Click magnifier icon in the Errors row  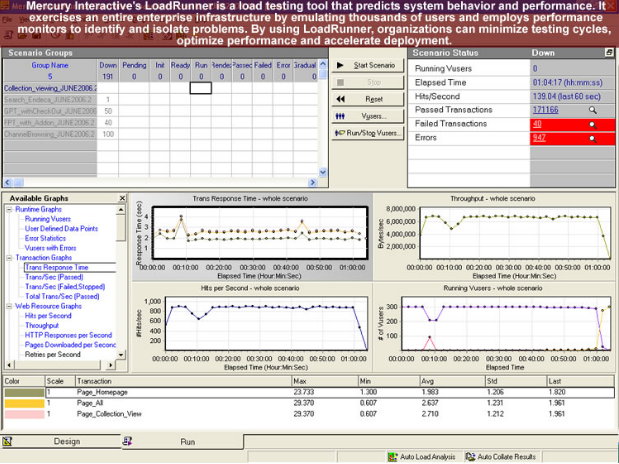593,138
